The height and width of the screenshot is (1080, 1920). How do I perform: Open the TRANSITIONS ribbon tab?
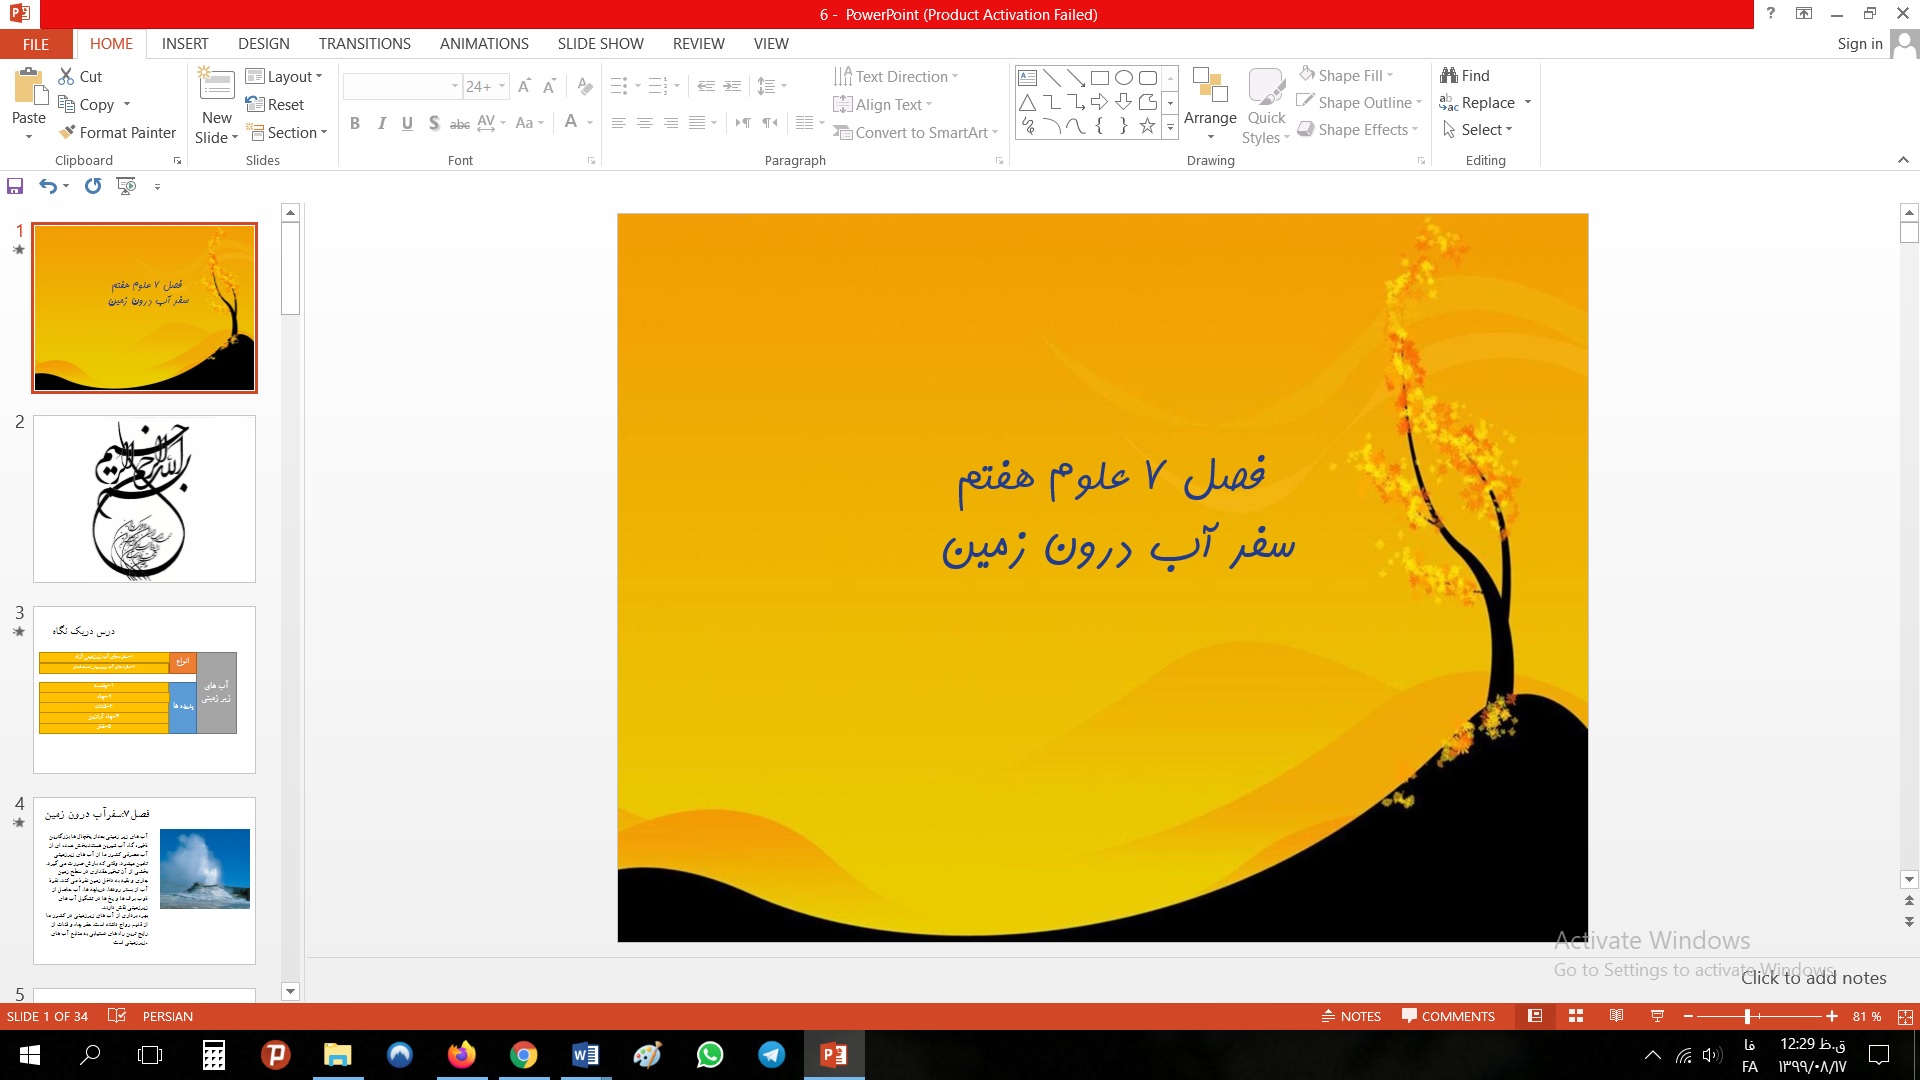pos(364,44)
